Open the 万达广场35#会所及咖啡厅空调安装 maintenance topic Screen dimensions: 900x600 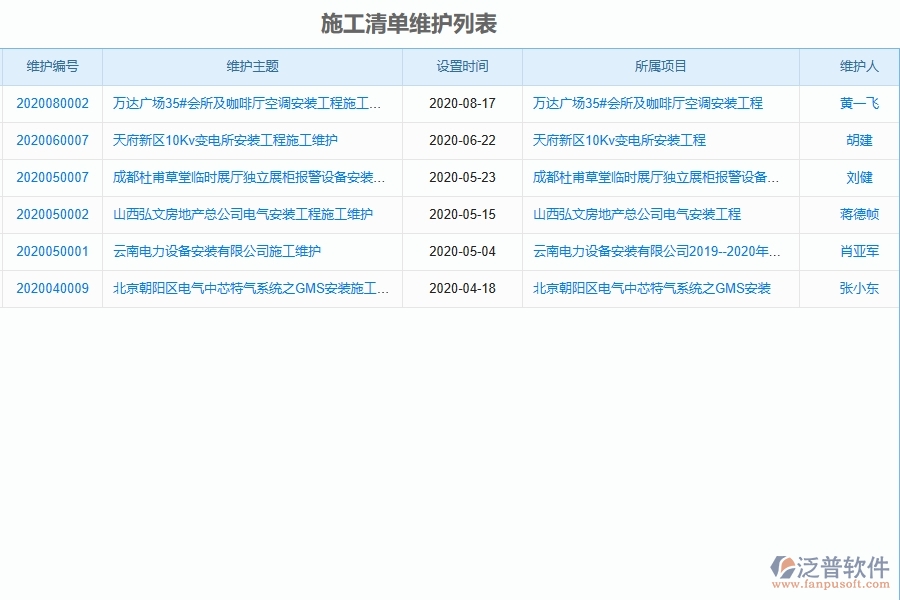pos(247,103)
